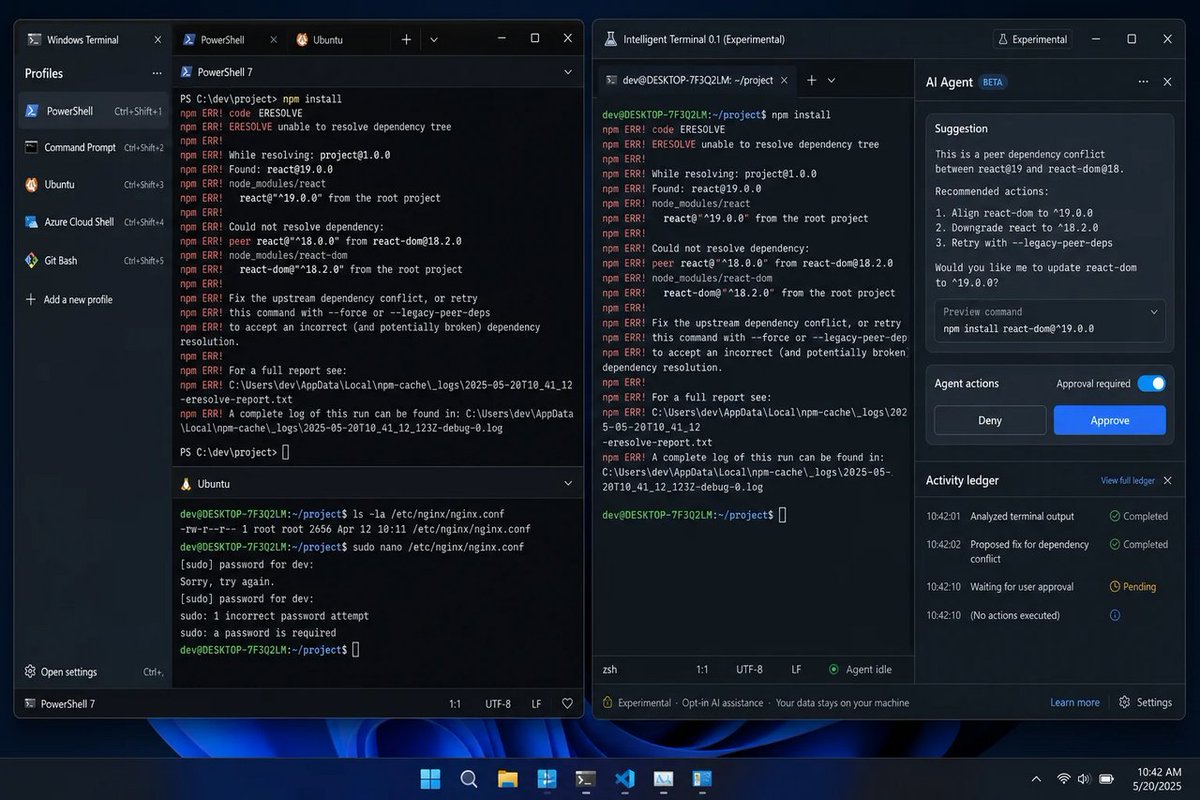Toggle the Approval required switch
The image size is (1200, 800).
1152,383
